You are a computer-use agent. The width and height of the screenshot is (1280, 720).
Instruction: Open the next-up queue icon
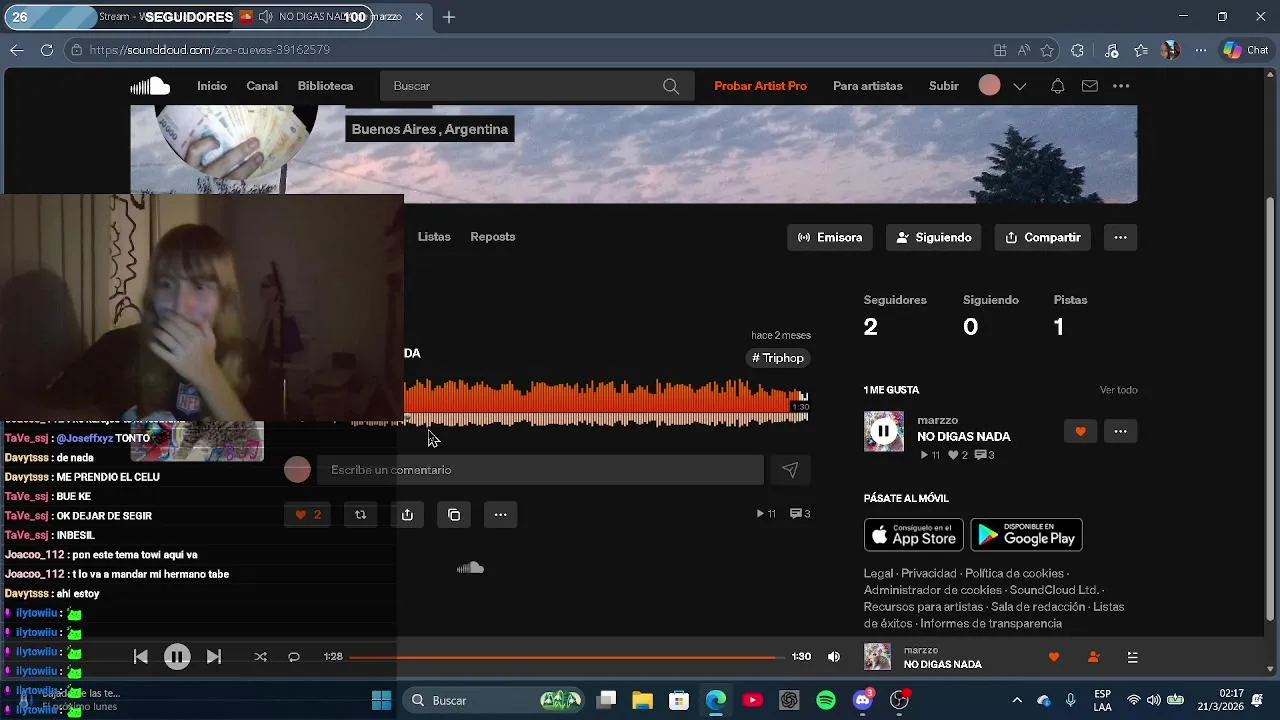tap(1132, 657)
